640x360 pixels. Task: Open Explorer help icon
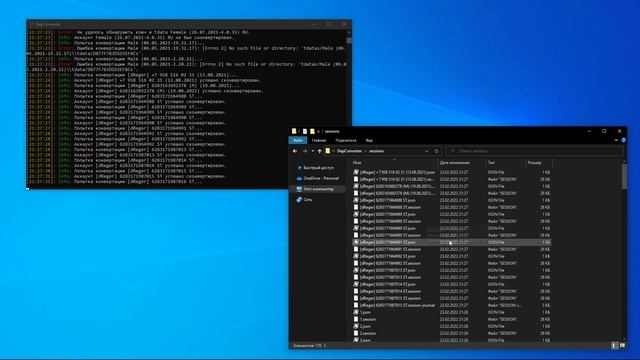click(623, 140)
